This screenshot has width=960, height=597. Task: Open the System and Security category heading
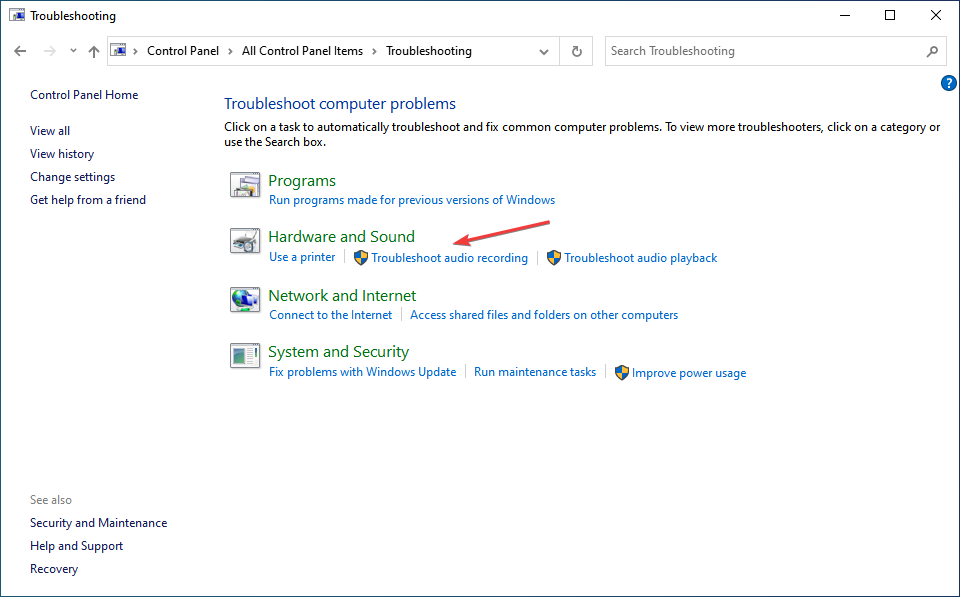(339, 351)
